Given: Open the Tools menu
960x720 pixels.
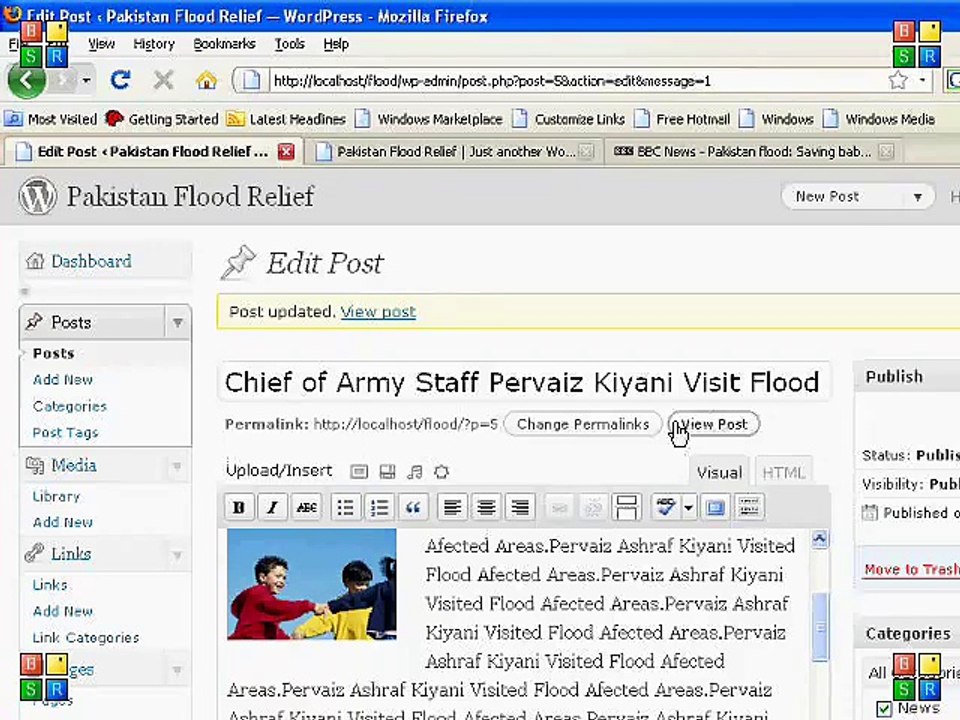Looking at the screenshot, I should (290, 44).
